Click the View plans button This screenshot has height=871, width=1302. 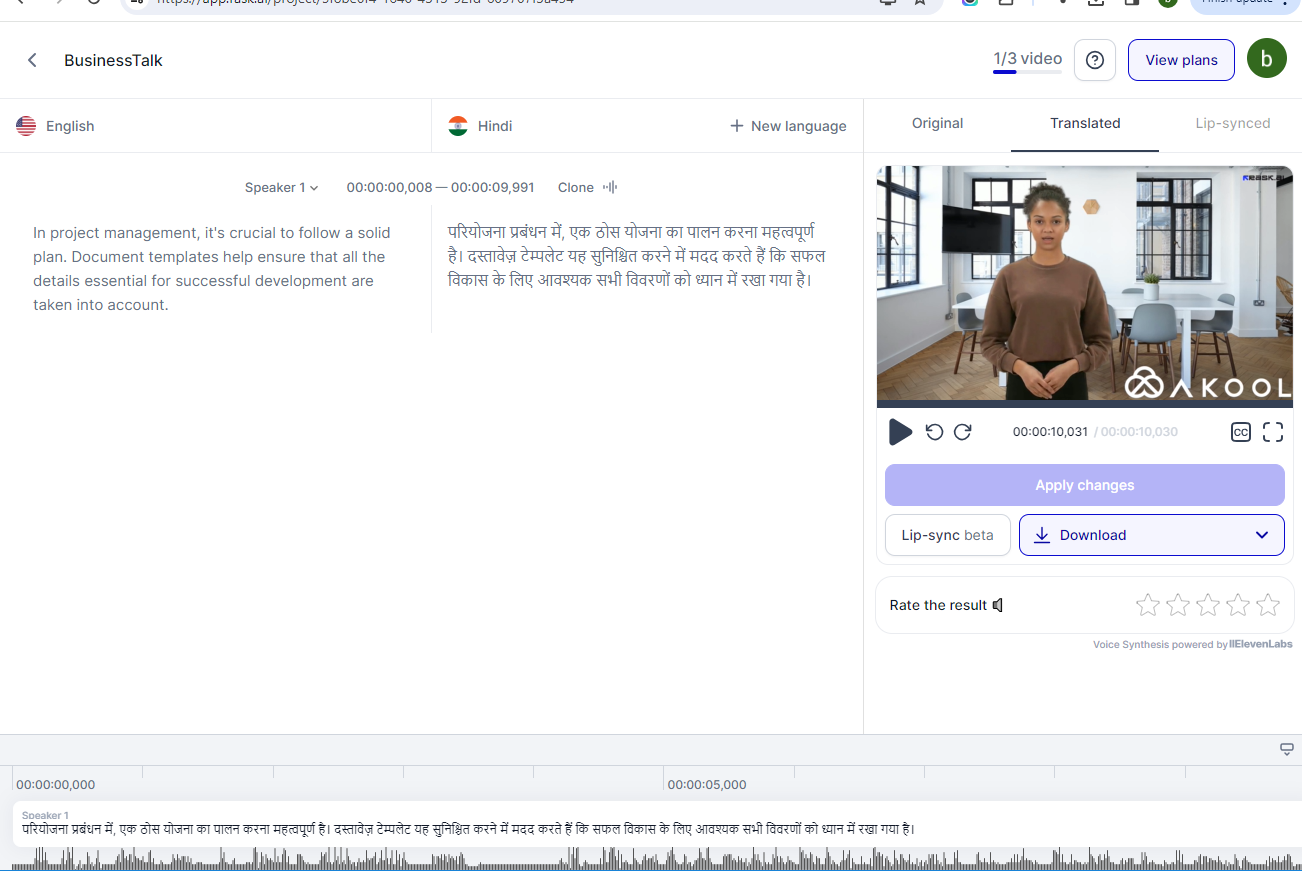tap(1181, 60)
